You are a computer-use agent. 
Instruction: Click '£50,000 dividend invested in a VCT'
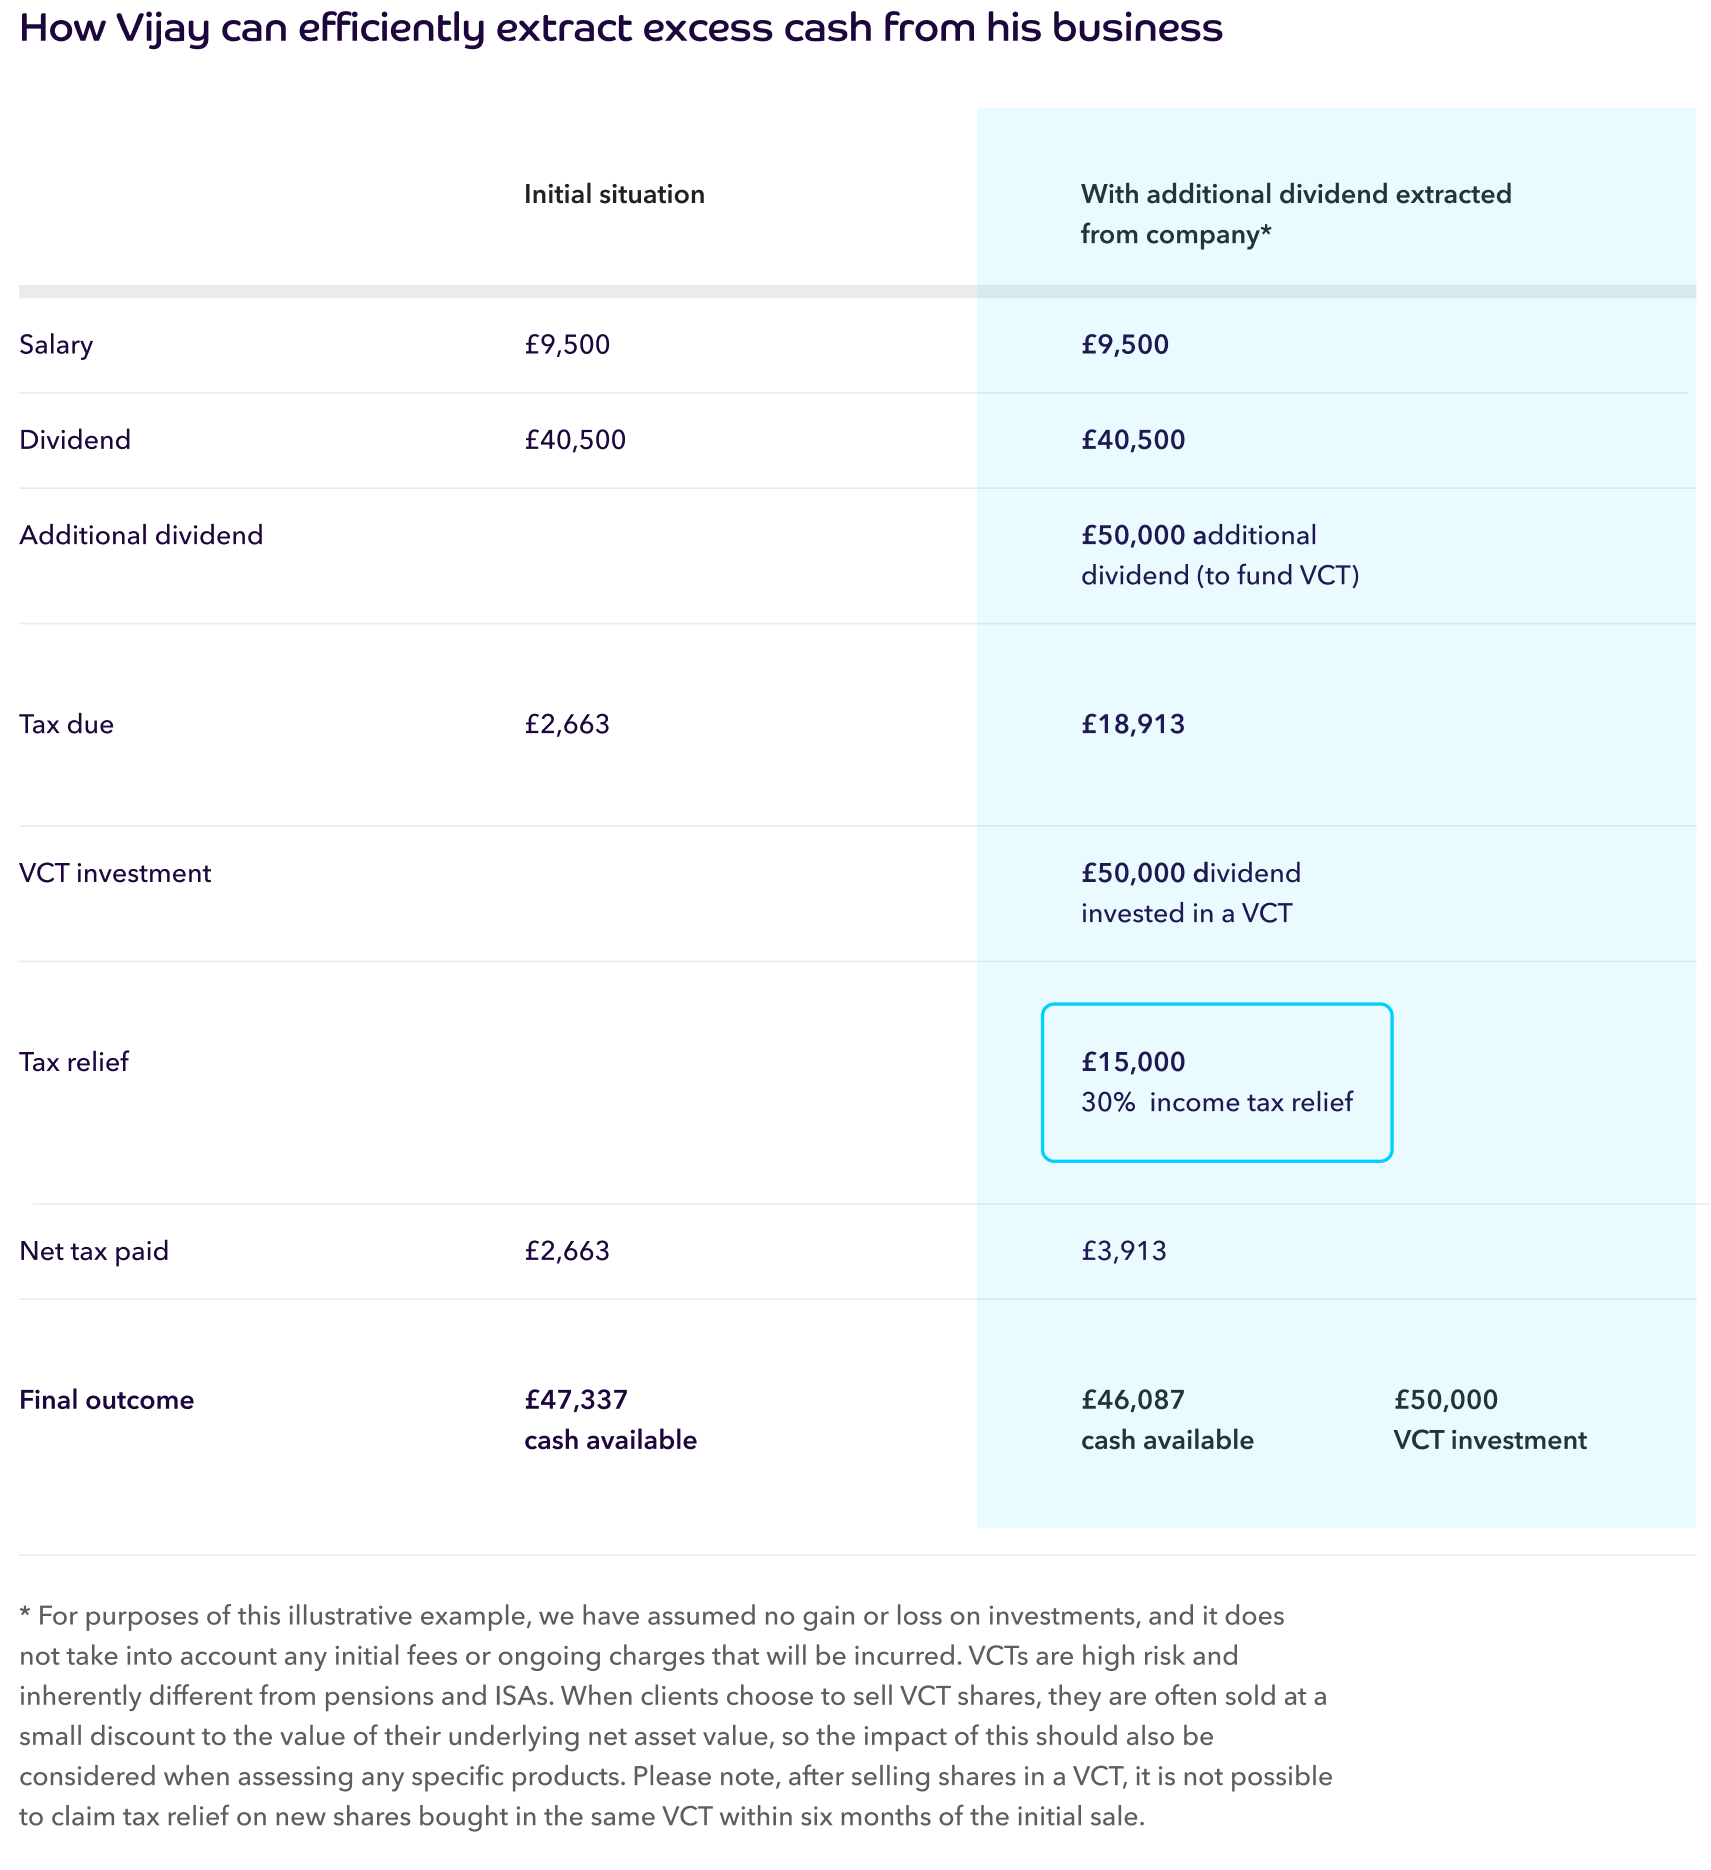[1191, 893]
